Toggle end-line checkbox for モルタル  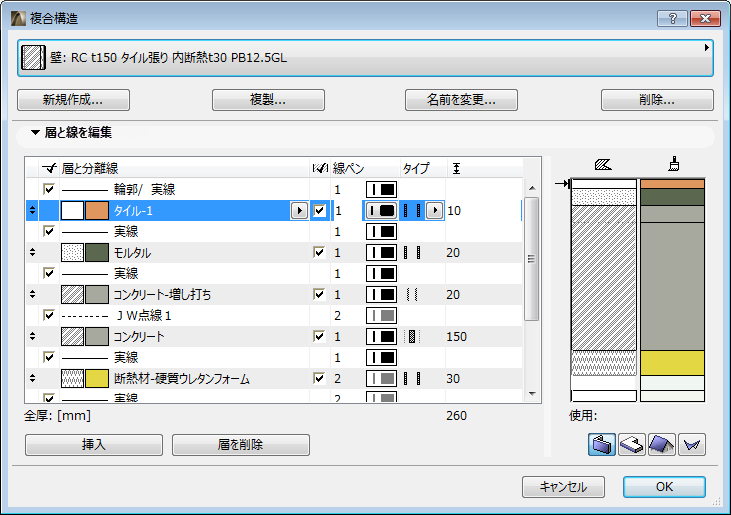point(319,253)
